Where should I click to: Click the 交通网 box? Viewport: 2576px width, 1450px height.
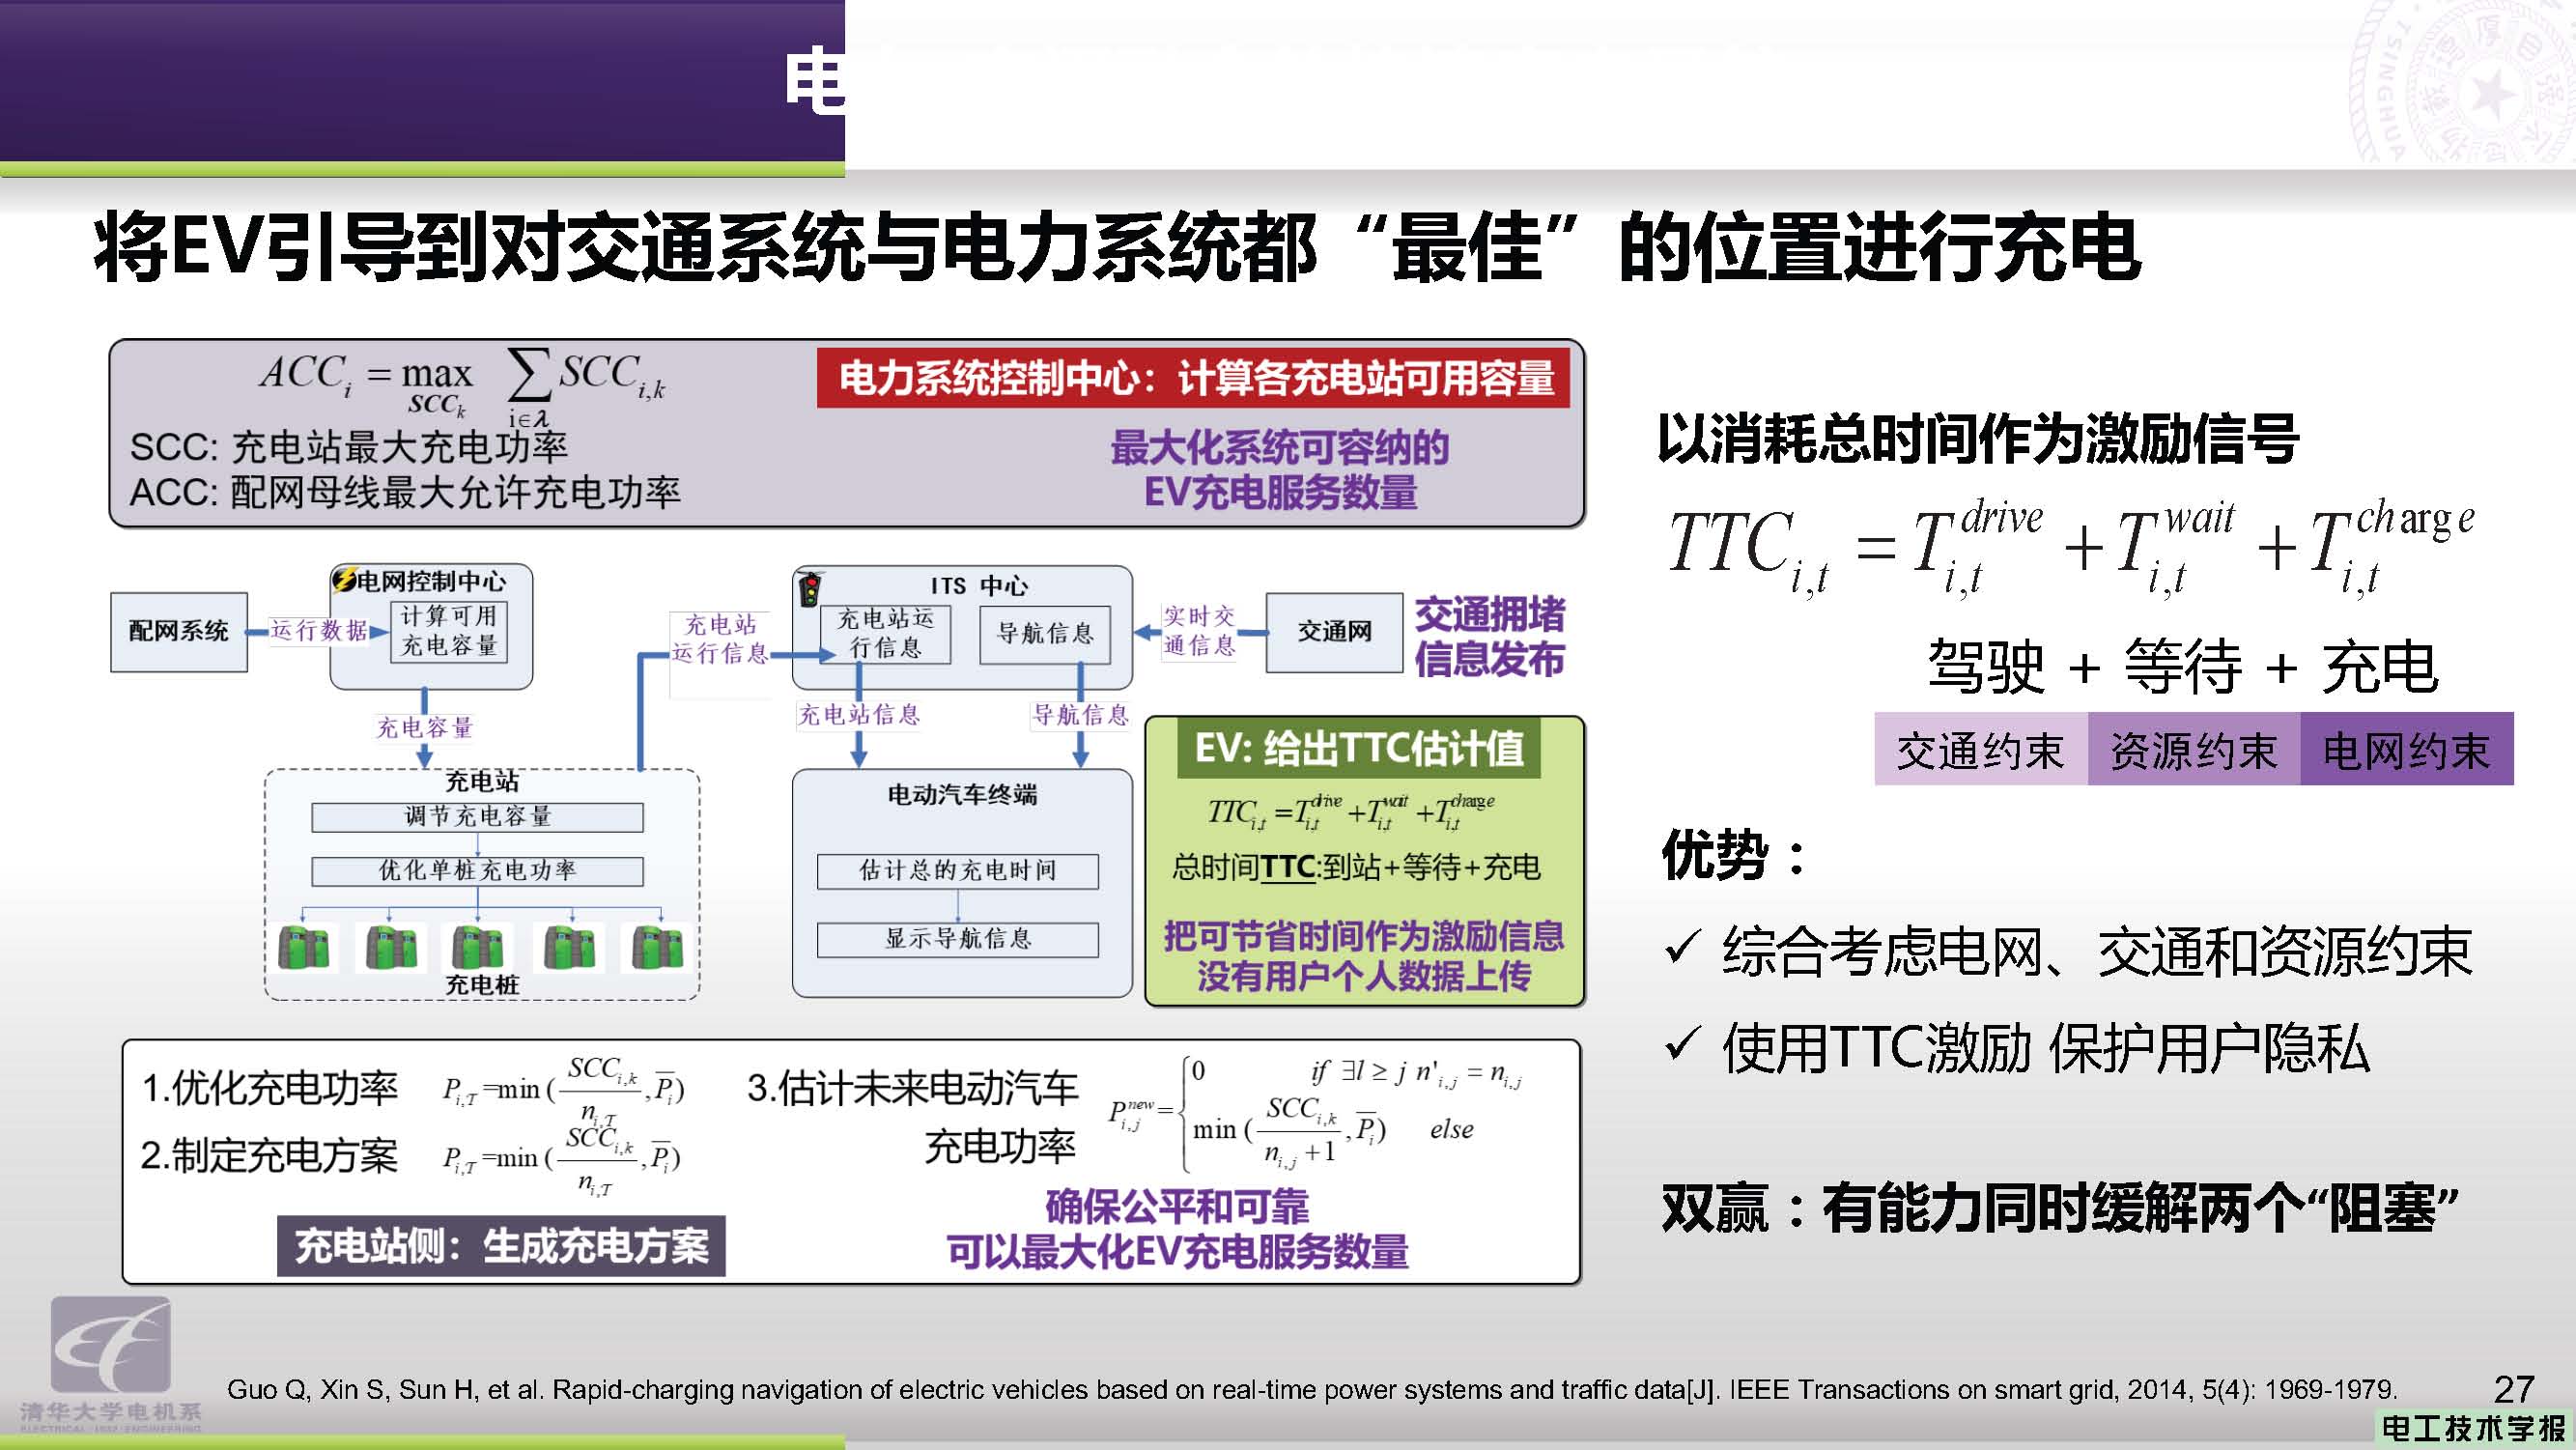pyautogui.click(x=1334, y=632)
